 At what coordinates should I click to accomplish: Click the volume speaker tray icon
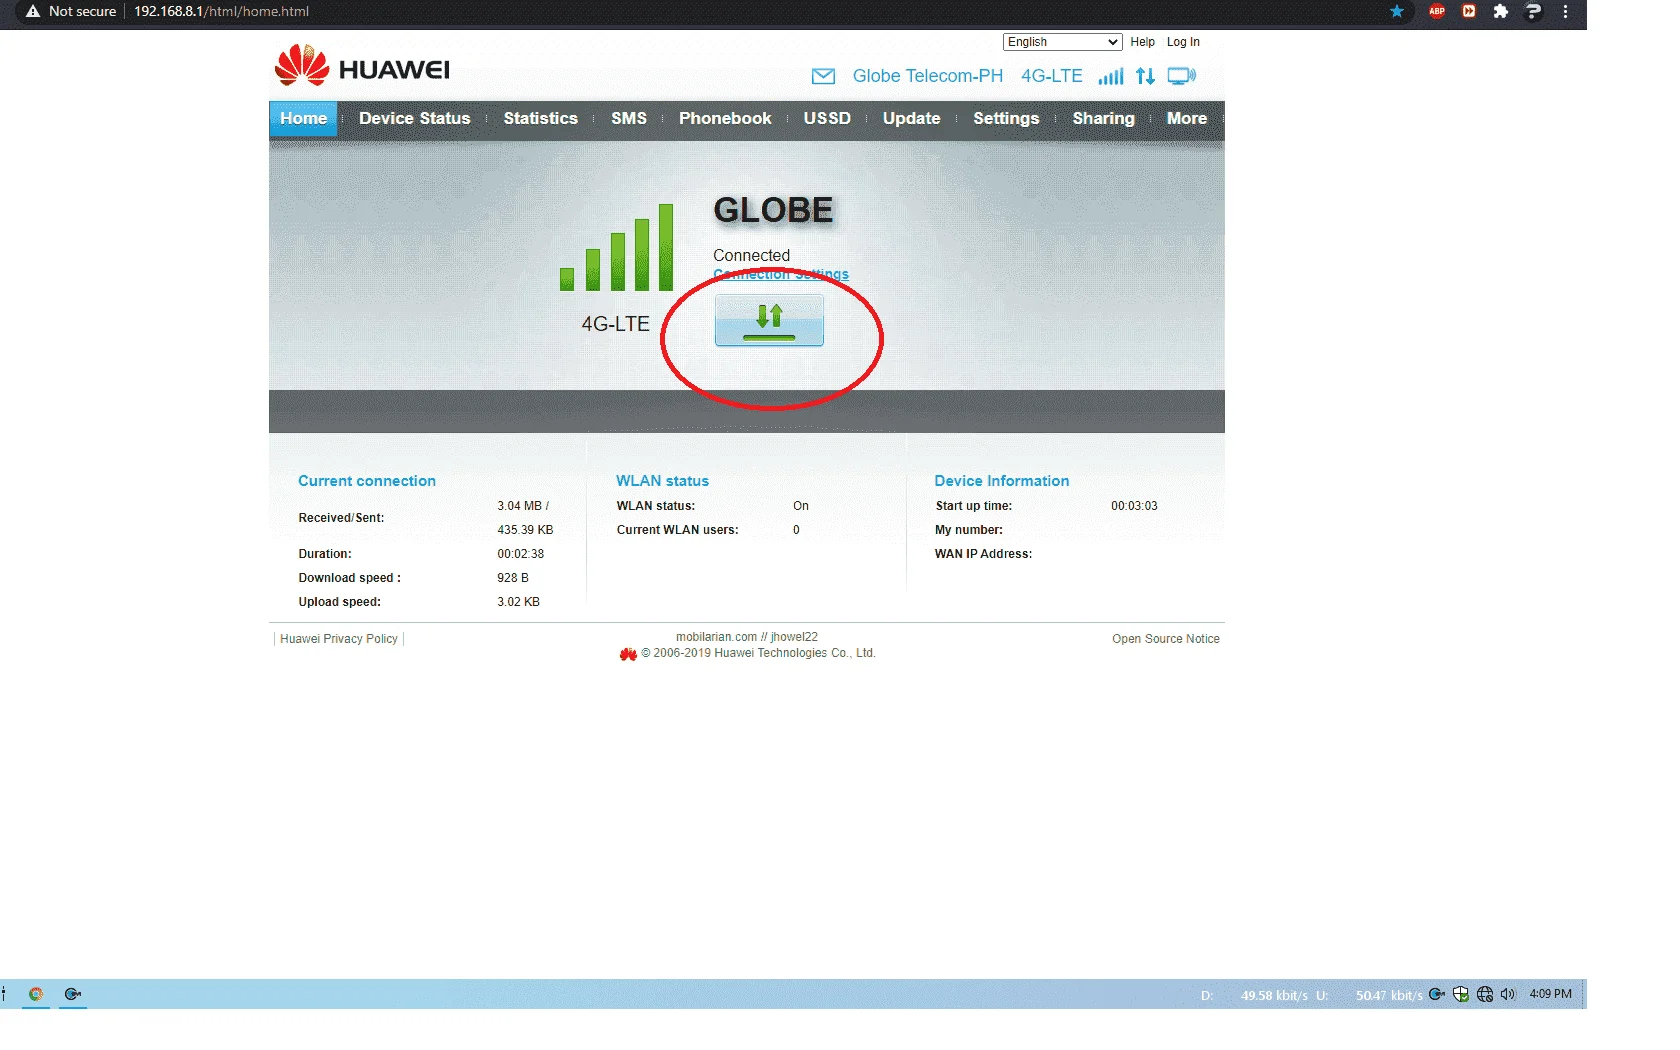(1508, 994)
